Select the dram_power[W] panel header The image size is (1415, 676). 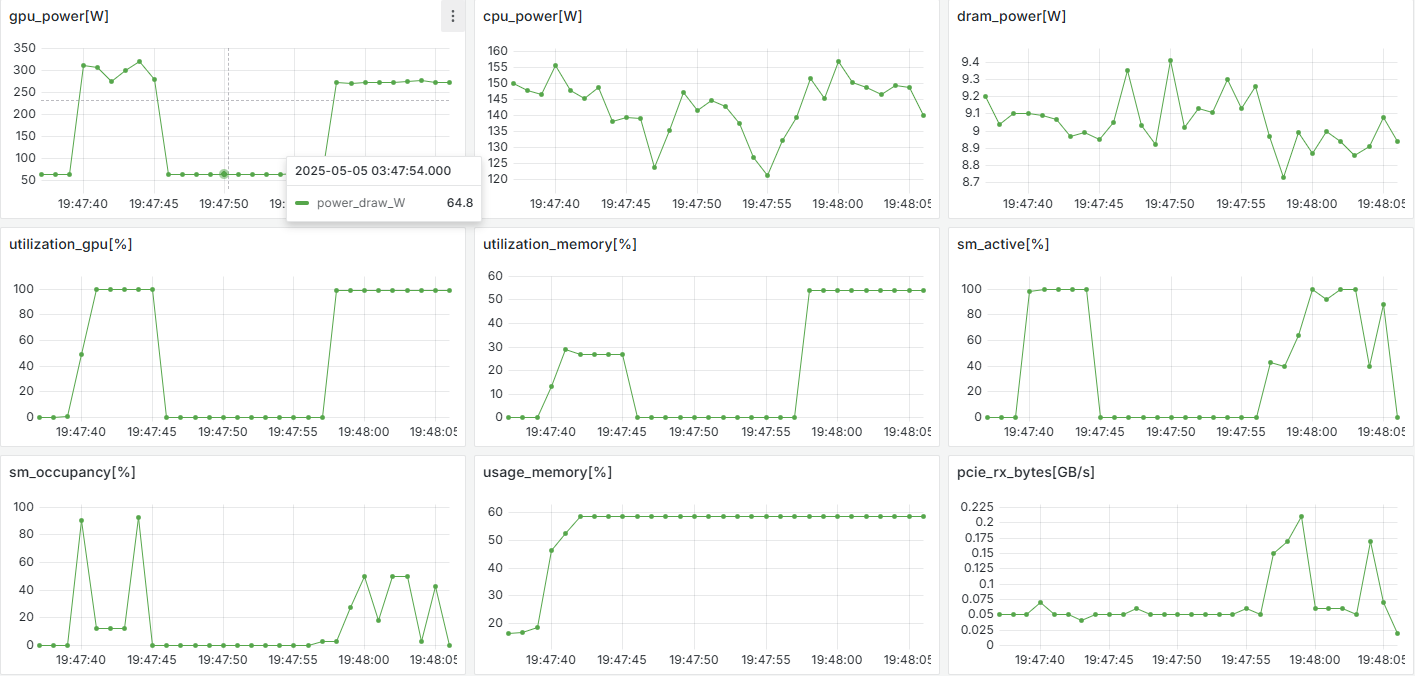coord(1011,16)
